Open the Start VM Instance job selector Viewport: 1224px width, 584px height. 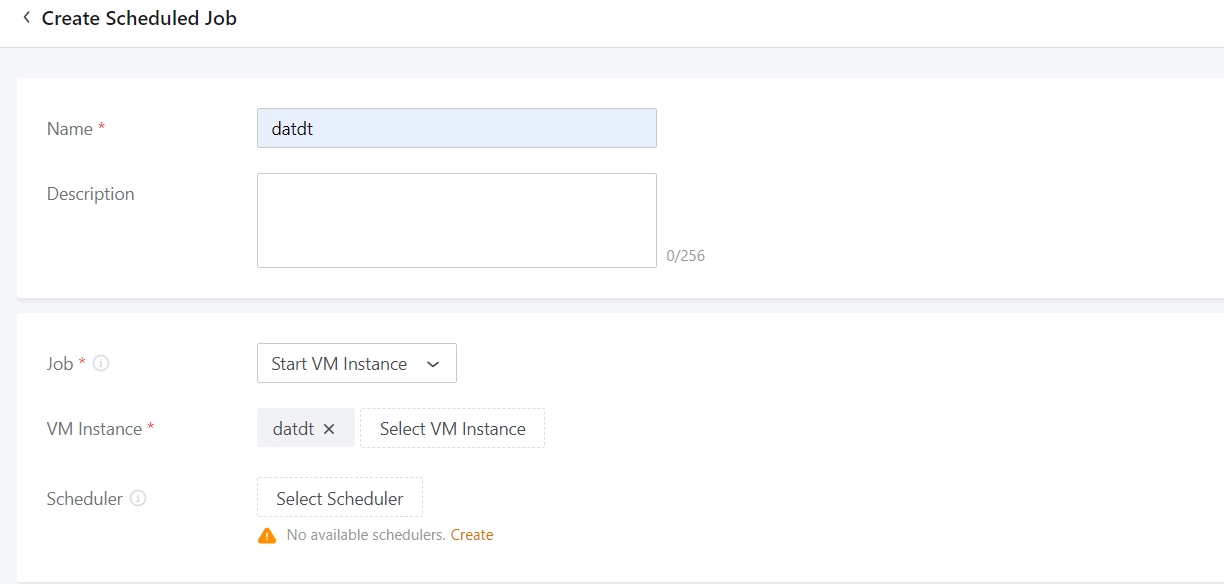pyautogui.click(x=340, y=364)
